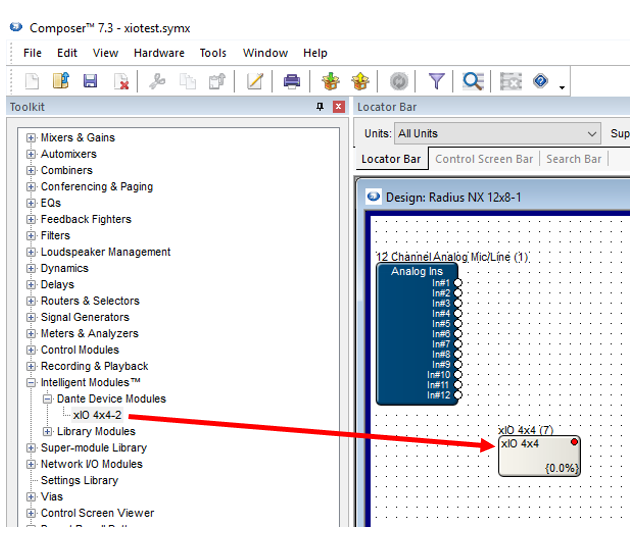Open the Units All Units dropdown

(497, 133)
